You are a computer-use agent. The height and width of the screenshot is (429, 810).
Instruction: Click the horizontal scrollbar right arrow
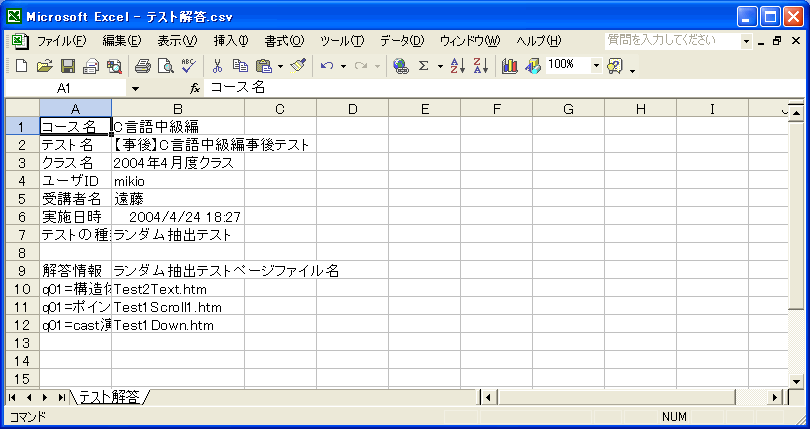pyautogui.click(x=775, y=397)
